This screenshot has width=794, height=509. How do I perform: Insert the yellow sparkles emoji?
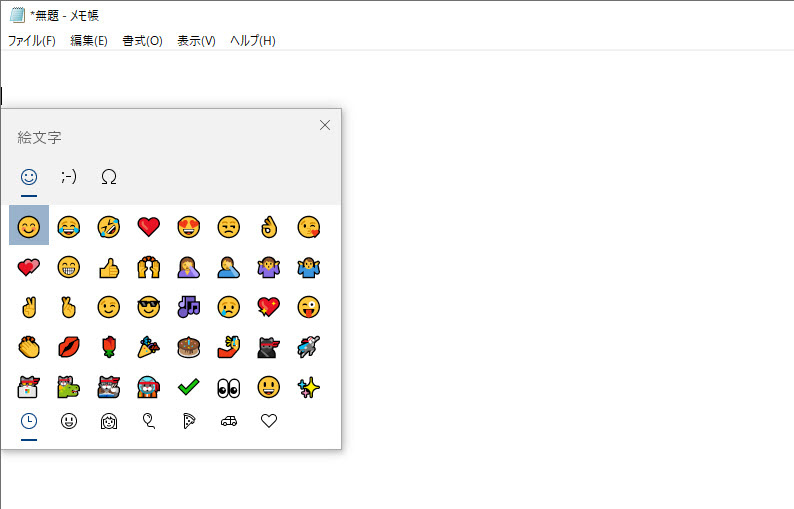tap(308, 387)
